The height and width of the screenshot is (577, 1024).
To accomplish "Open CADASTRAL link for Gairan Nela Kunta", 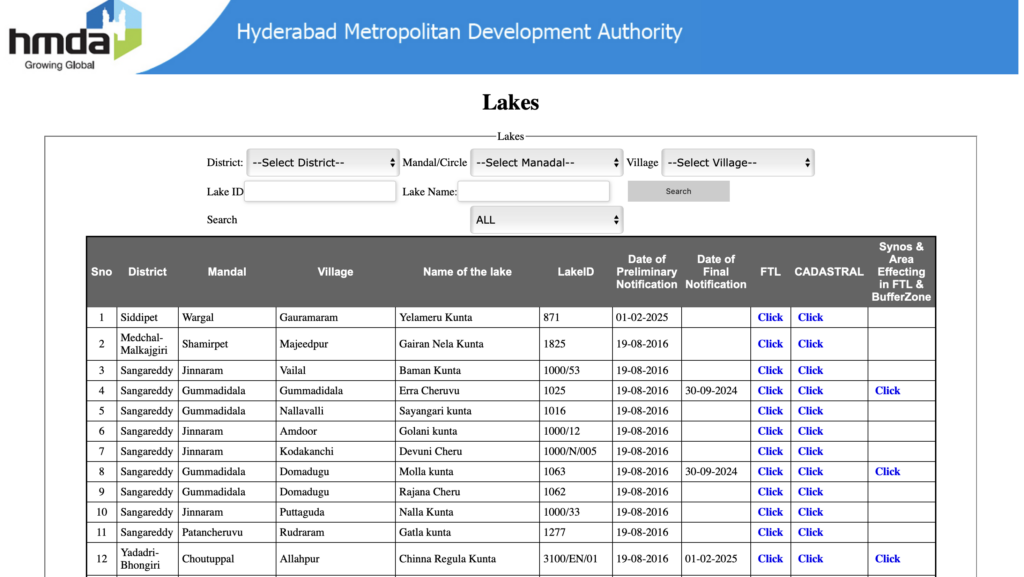I will (x=810, y=344).
